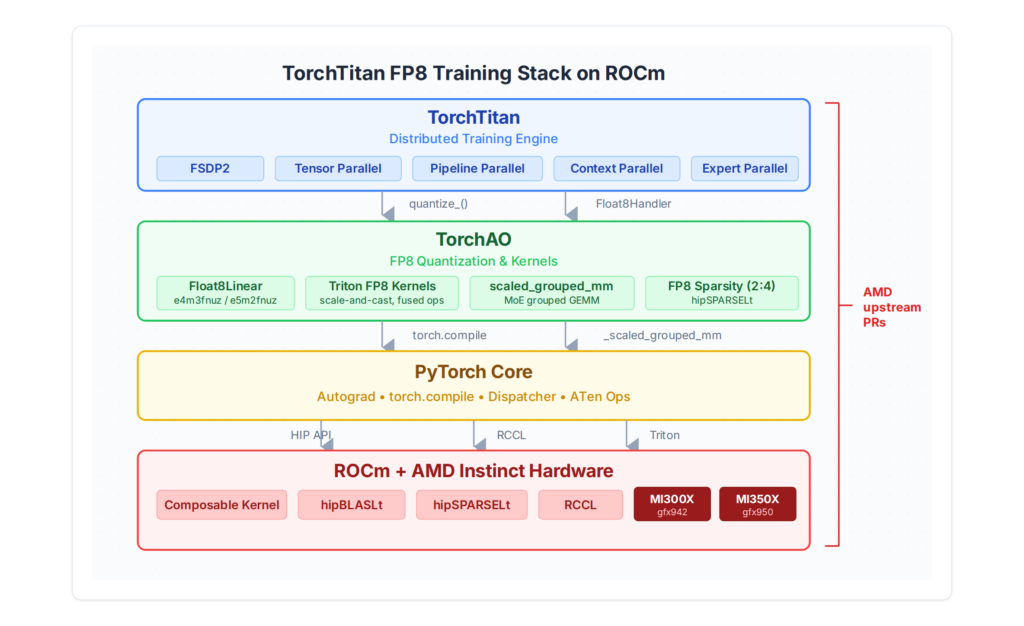Click the RCCL arrow label above ROCm layer
Screen dimensions: 1024x626
pos(511,435)
